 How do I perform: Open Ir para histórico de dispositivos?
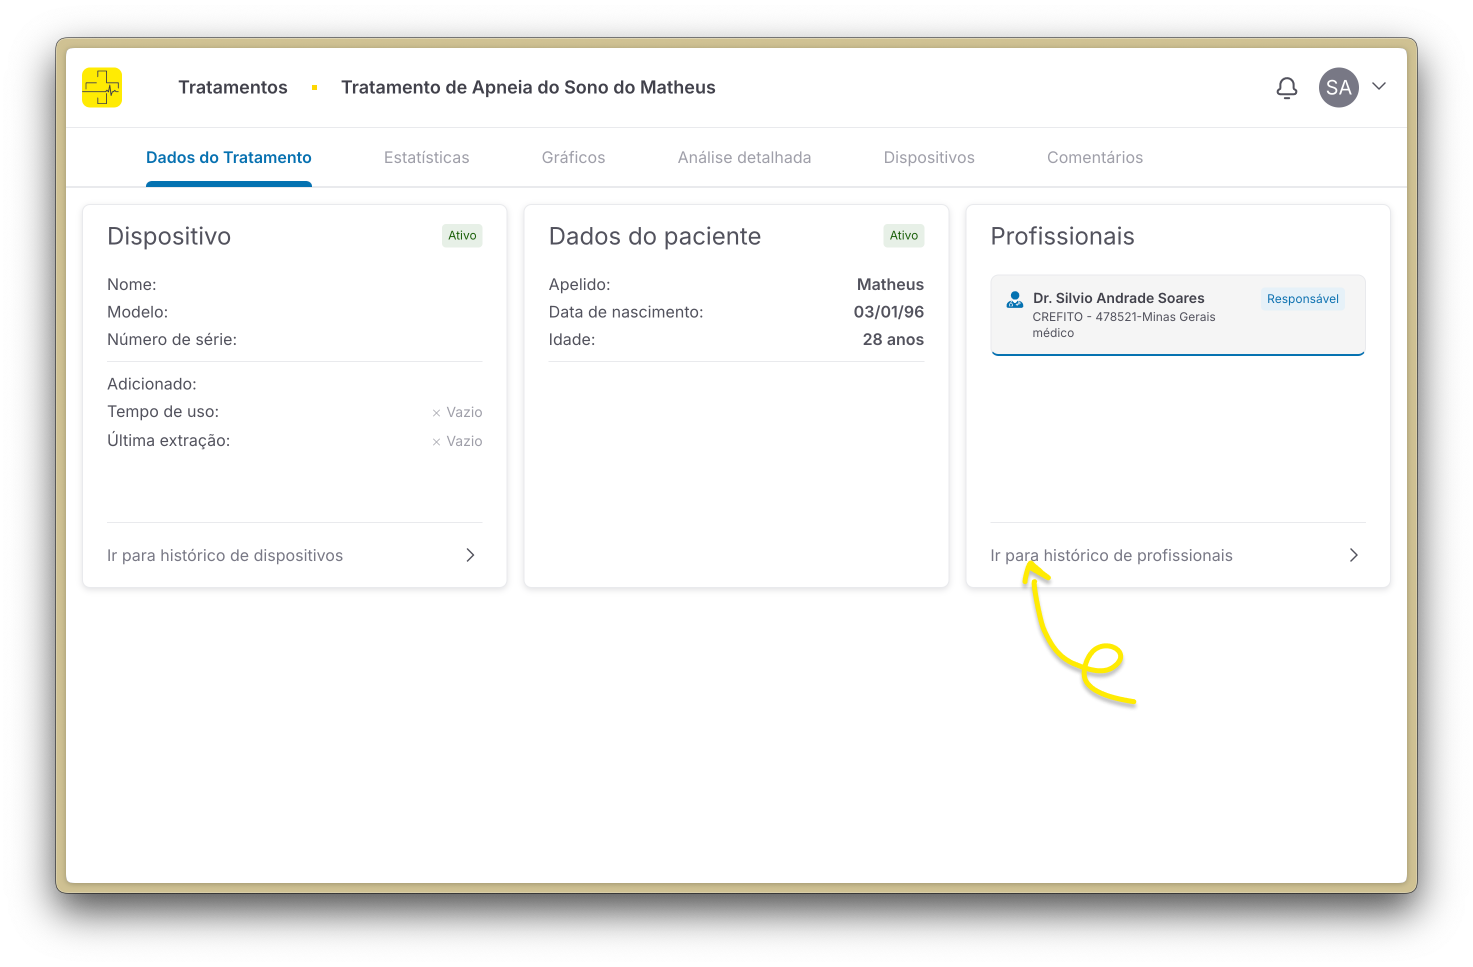(225, 556)
